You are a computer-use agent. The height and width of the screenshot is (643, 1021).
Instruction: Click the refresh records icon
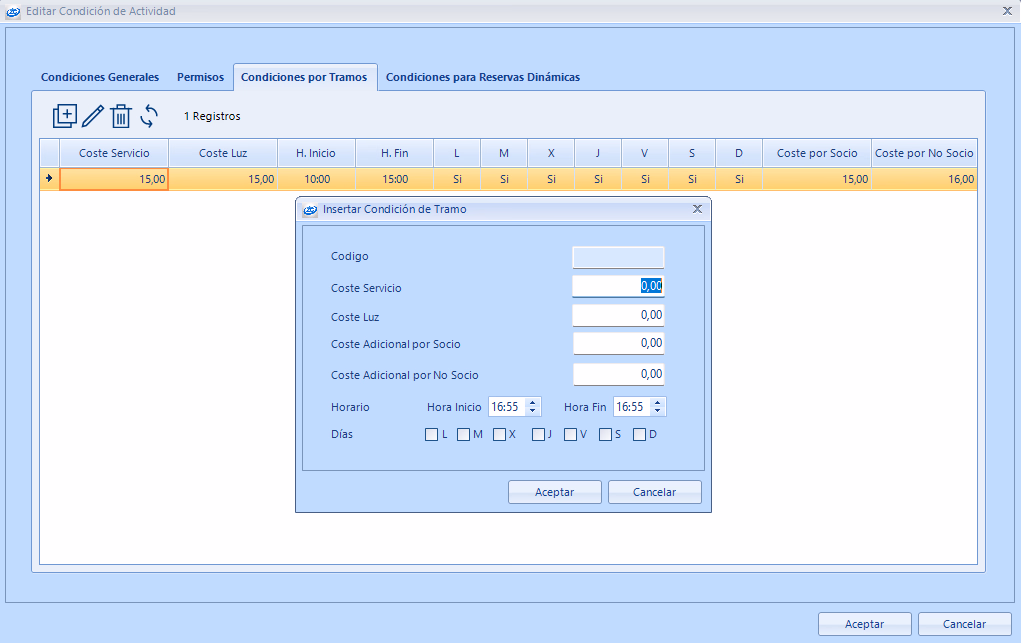[x=149, y=116]
